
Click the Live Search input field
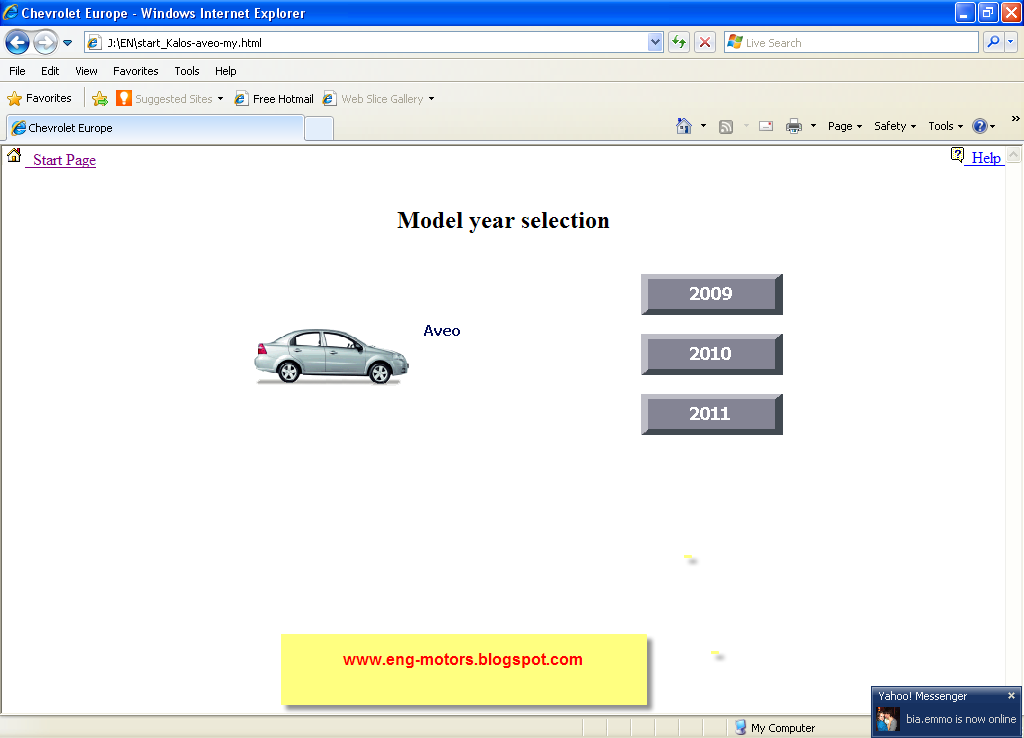pyautogui.click(x=860, y=43)
